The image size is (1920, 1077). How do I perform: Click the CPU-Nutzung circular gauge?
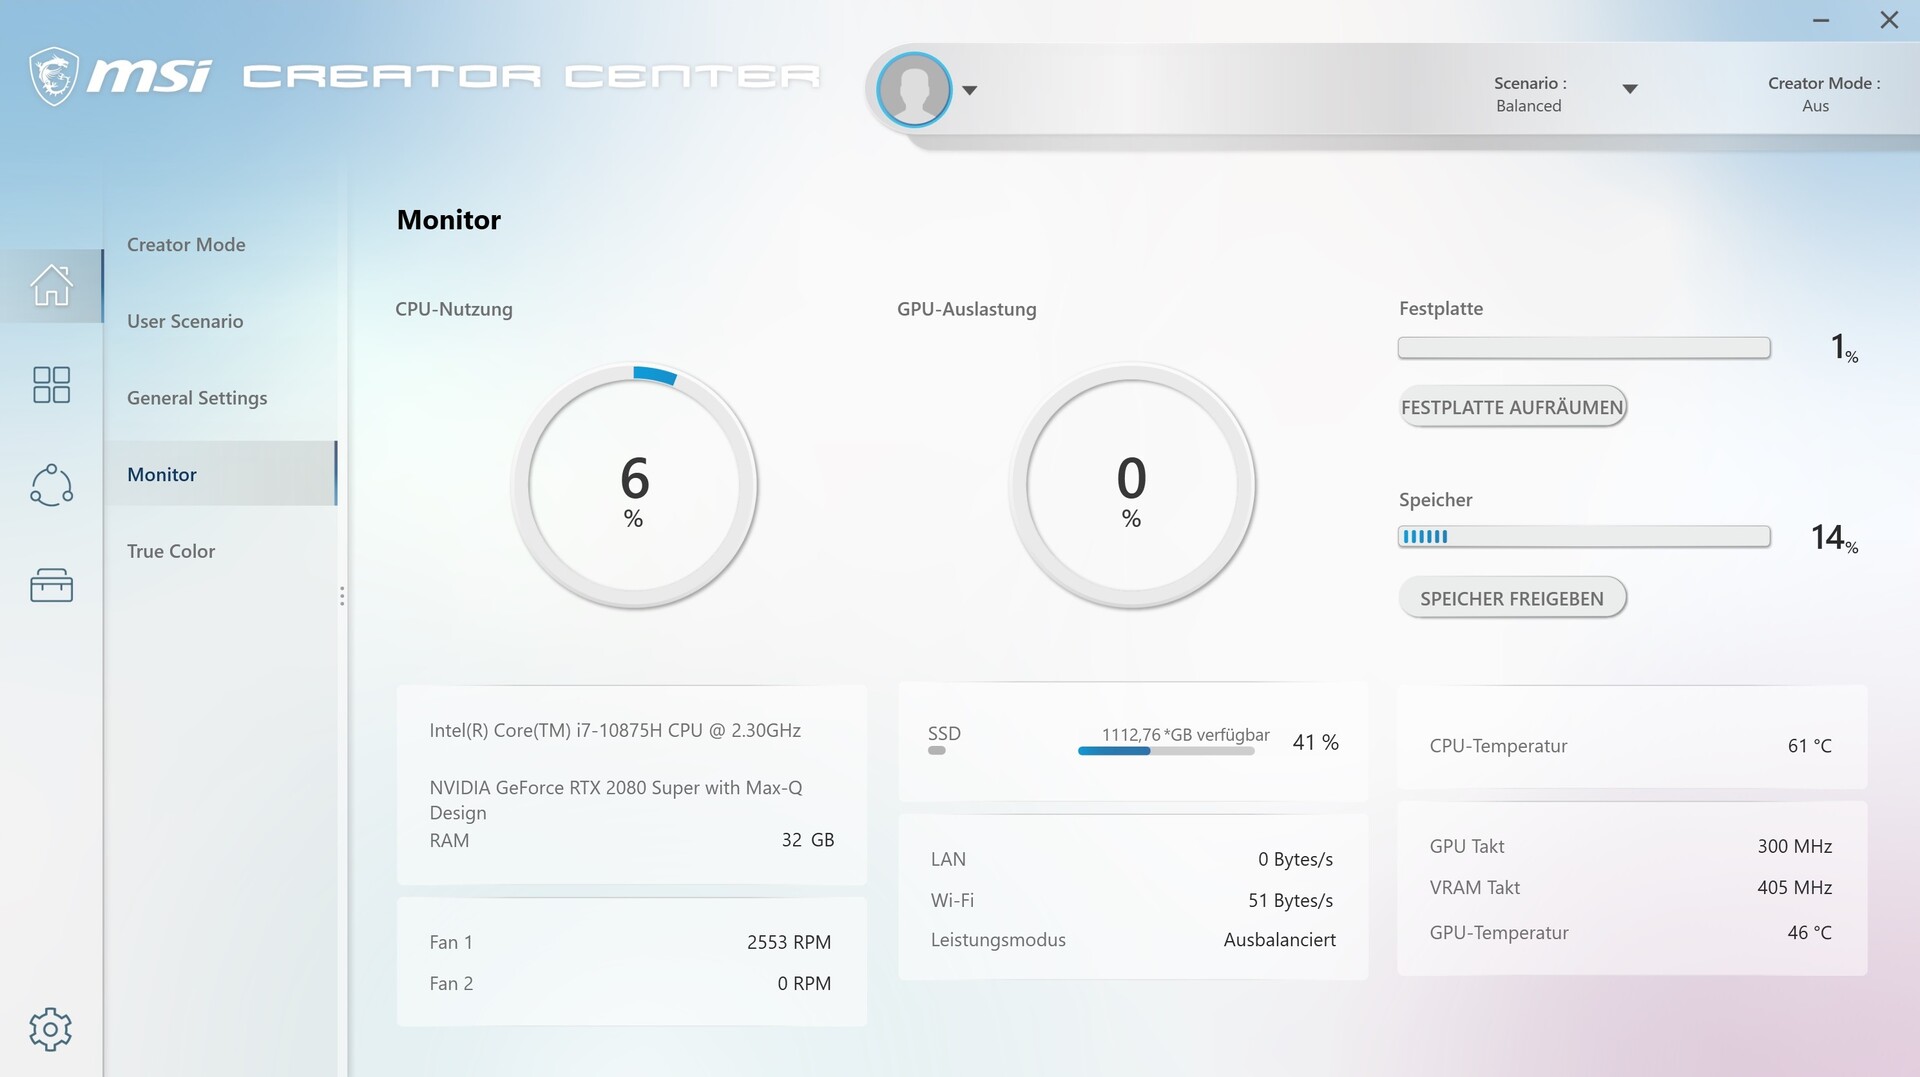tap(634, 486)
